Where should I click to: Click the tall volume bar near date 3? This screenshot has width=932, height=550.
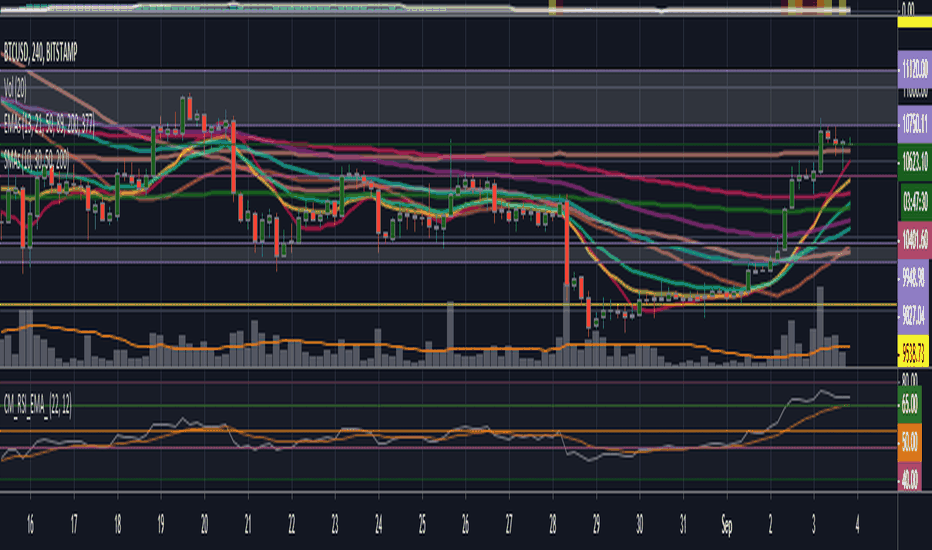[x=820, y=326]
